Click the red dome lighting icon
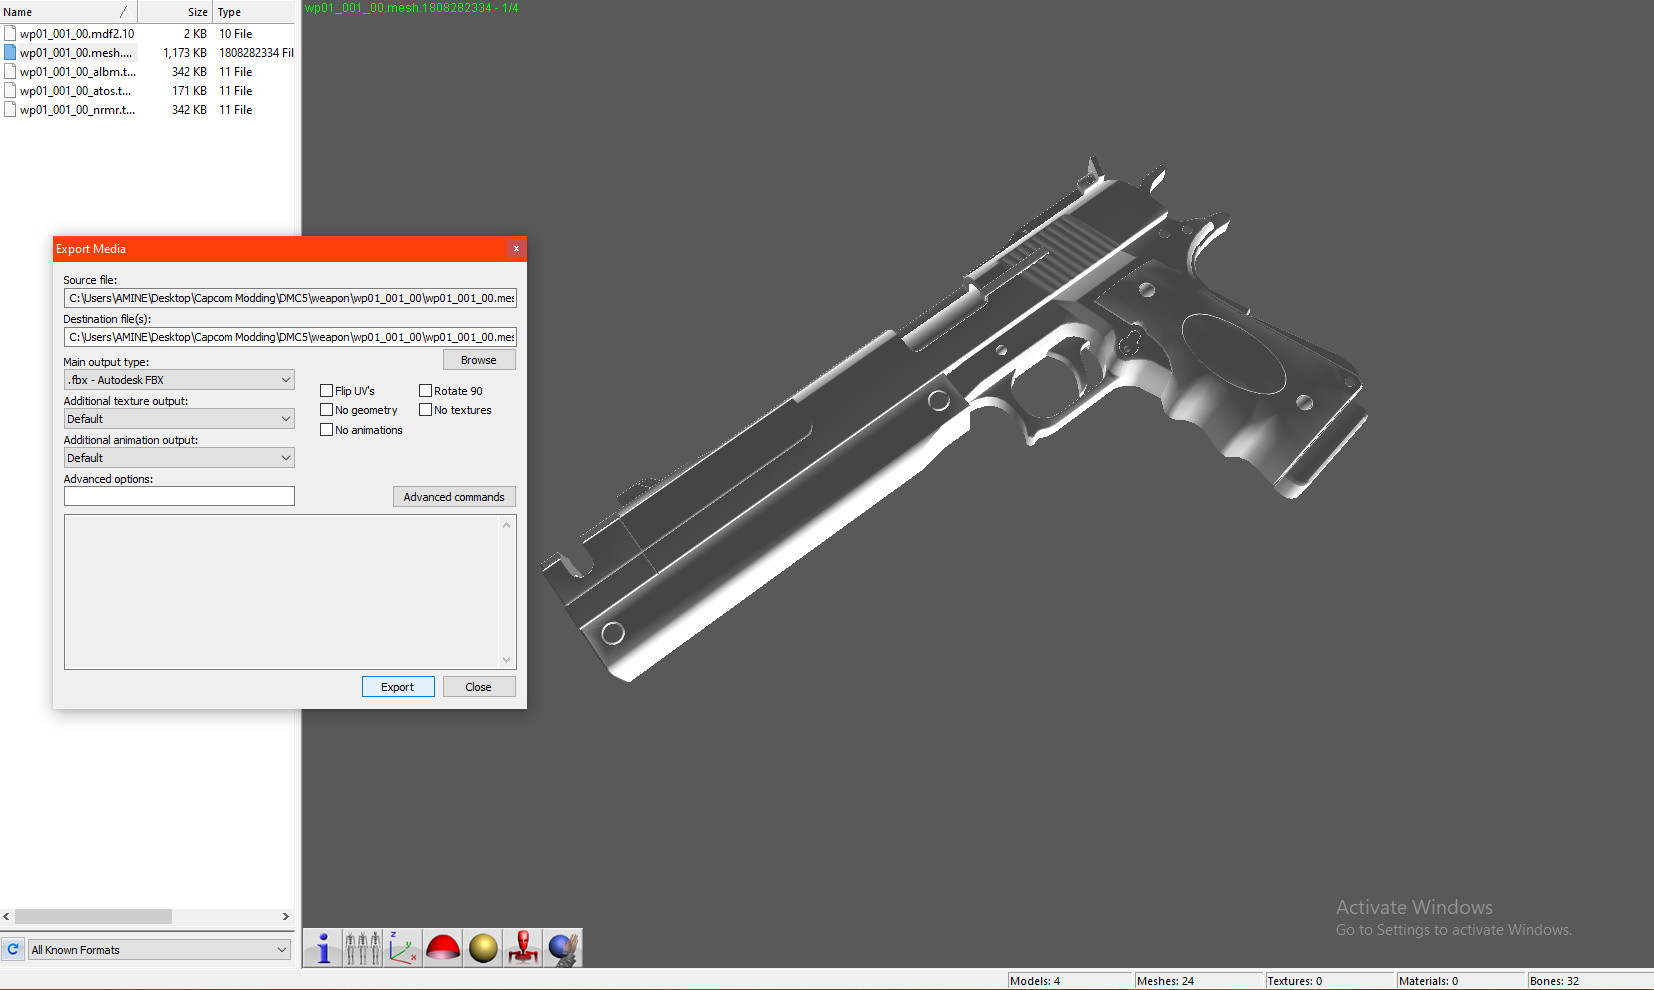Image resolution: width=1654 pixels, height=990 pixels. 443,948
